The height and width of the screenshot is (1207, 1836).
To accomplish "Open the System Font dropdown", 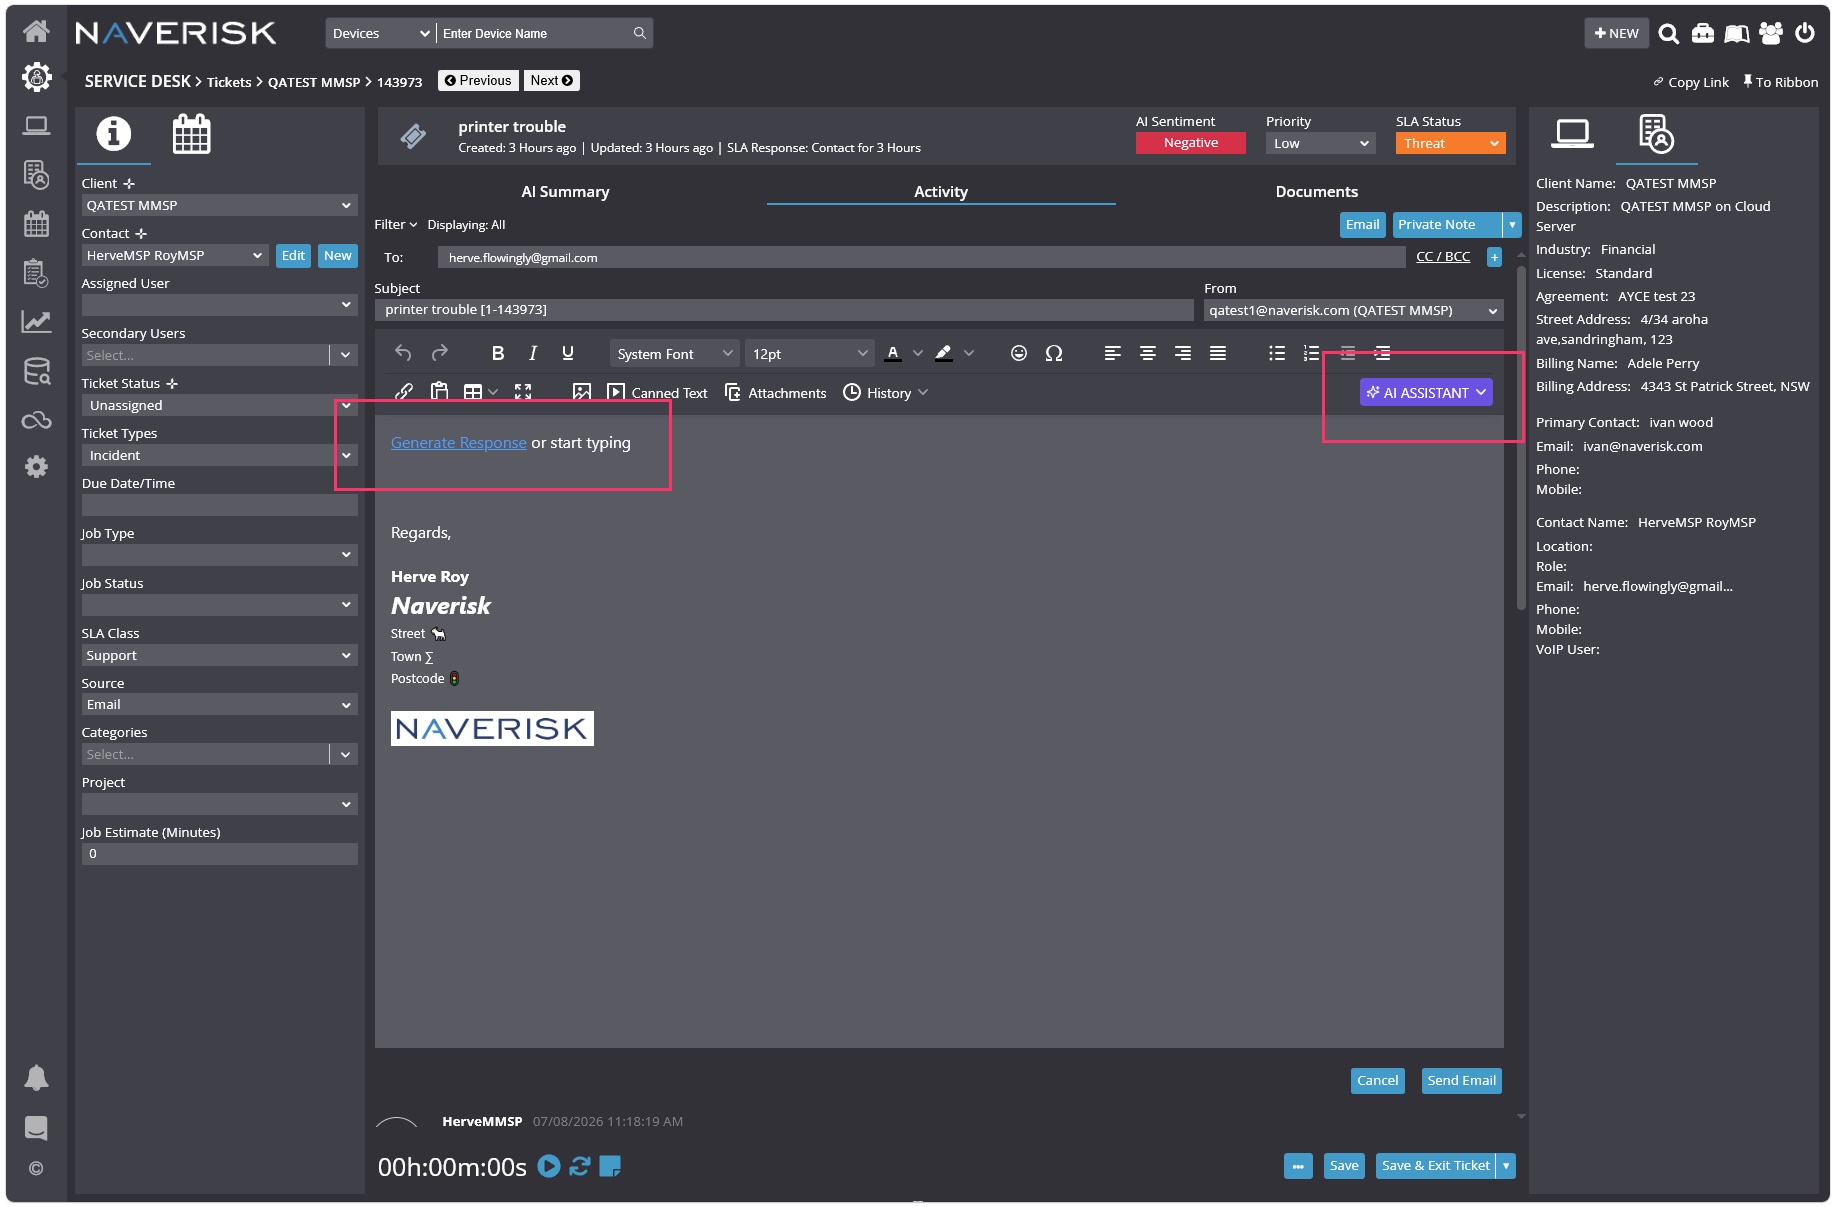I will point(675,354).
